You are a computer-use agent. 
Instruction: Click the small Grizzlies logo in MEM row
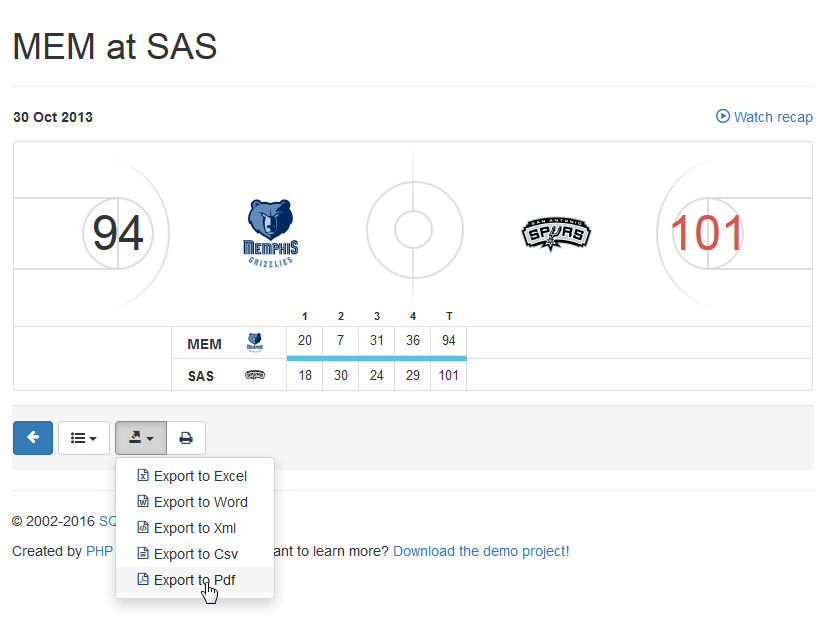pyautogui.click(x=255, y=343)
